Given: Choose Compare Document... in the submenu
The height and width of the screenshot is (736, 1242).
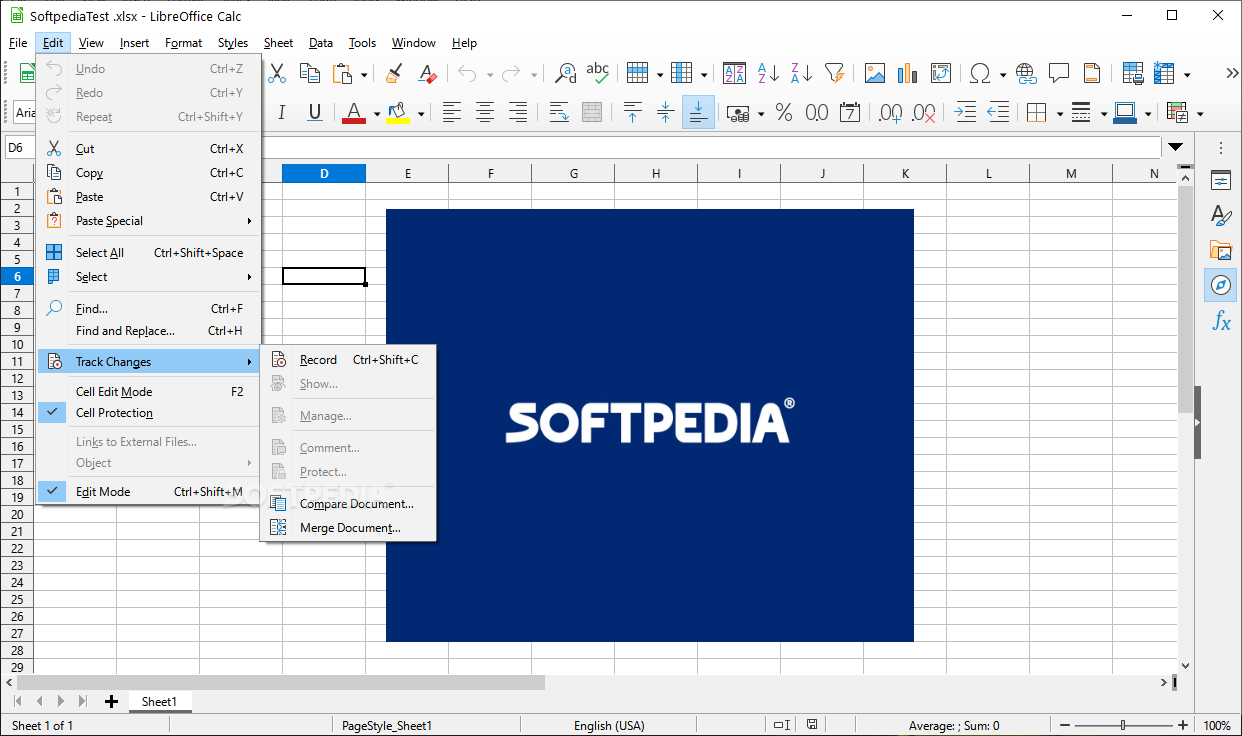Looking at the screenshot, I should coord(348,504).
